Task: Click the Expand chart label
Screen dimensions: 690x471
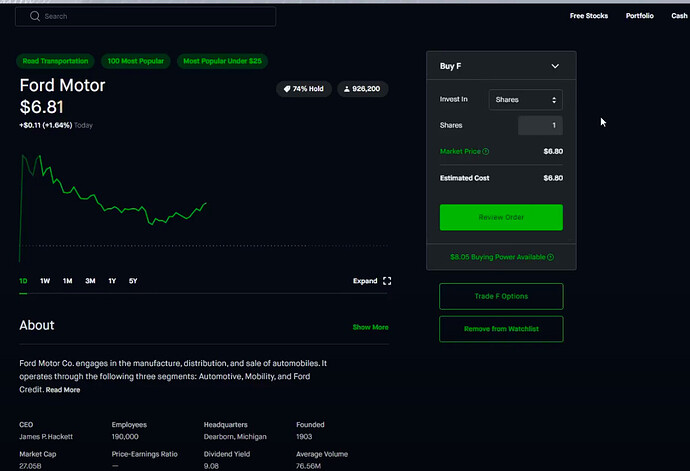Action: pos(365,281)
